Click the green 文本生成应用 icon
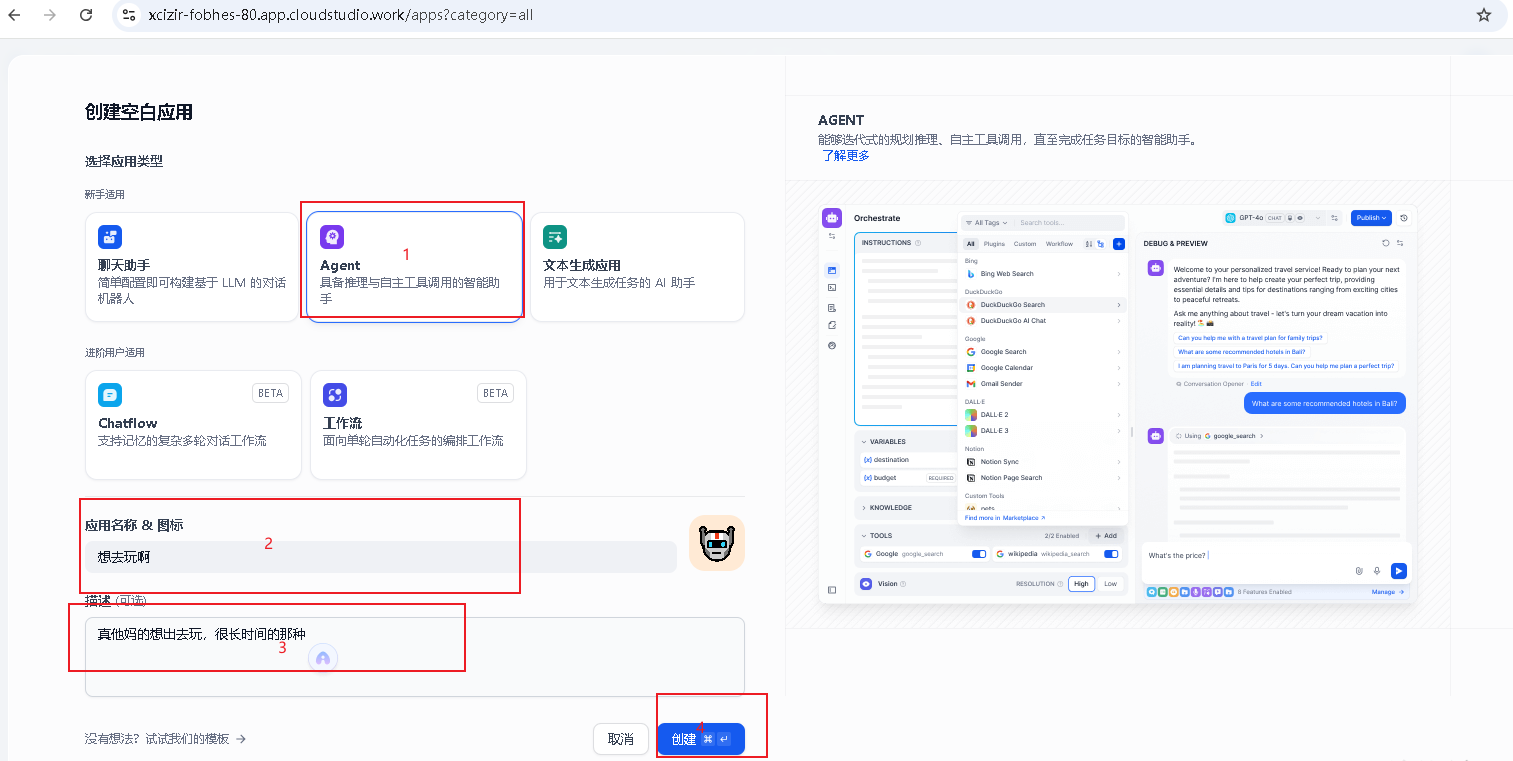 coord(555,237)
